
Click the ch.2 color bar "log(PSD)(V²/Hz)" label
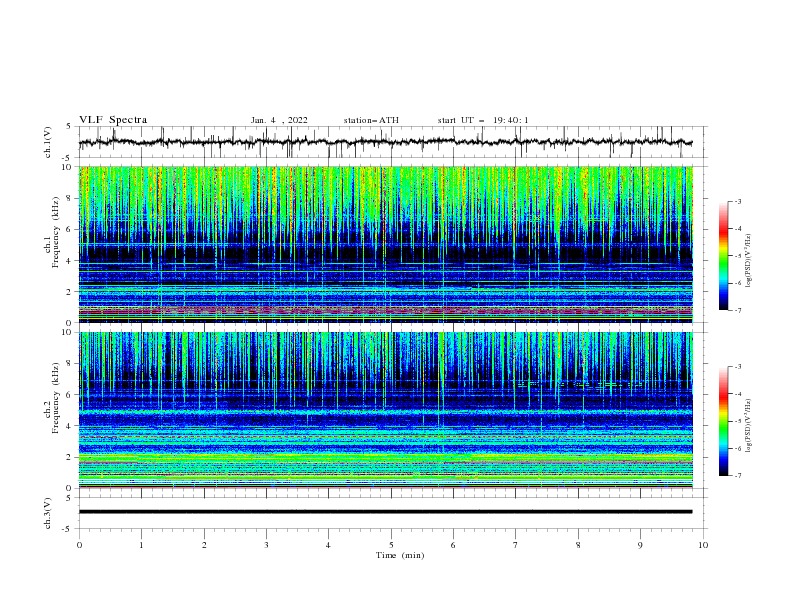[749, 425]
